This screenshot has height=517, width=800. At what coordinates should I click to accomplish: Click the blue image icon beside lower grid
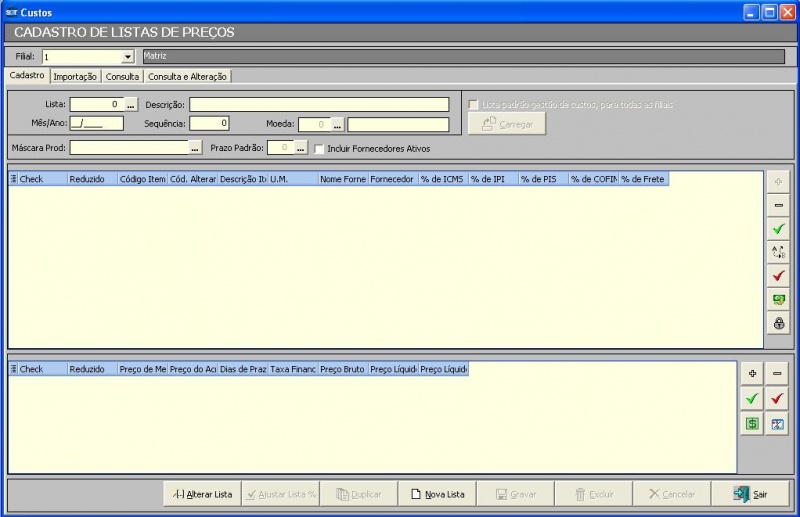point(778,424)
